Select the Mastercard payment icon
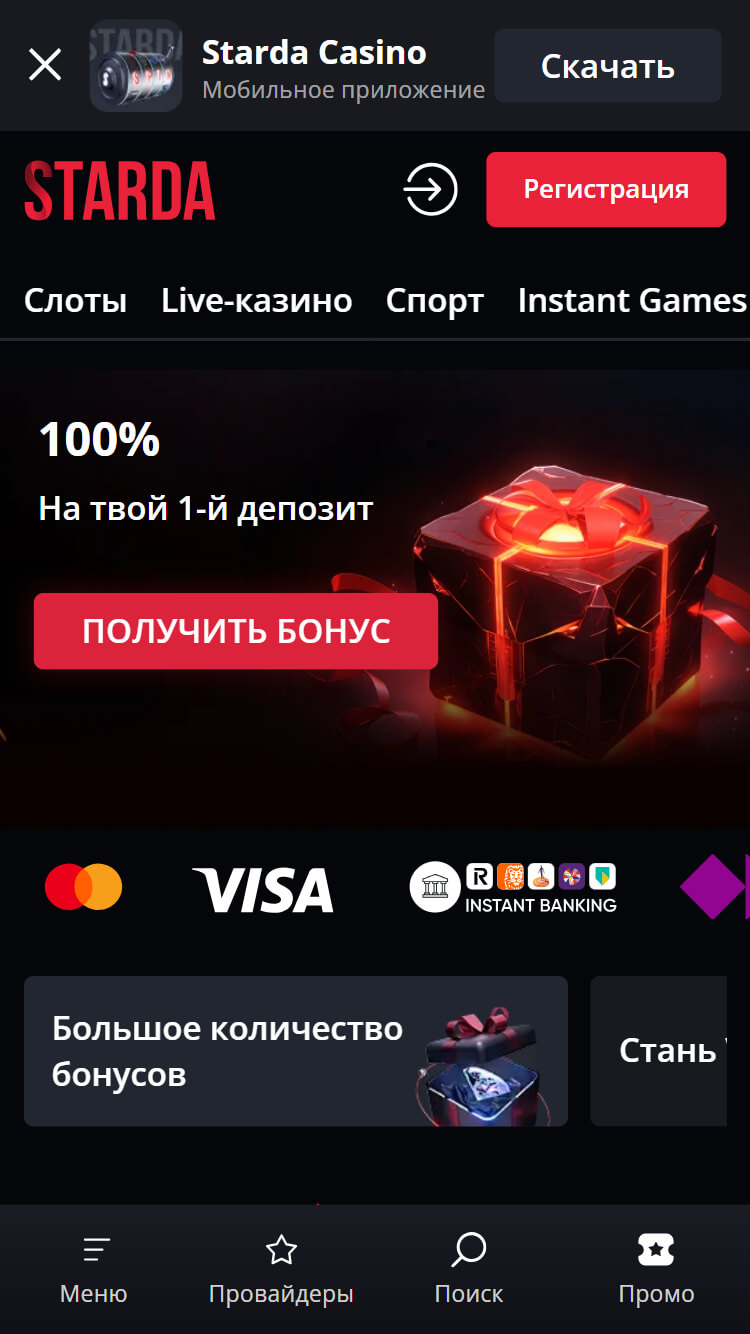The width and height of the screenshot is (750, 1334). [84, 887]
